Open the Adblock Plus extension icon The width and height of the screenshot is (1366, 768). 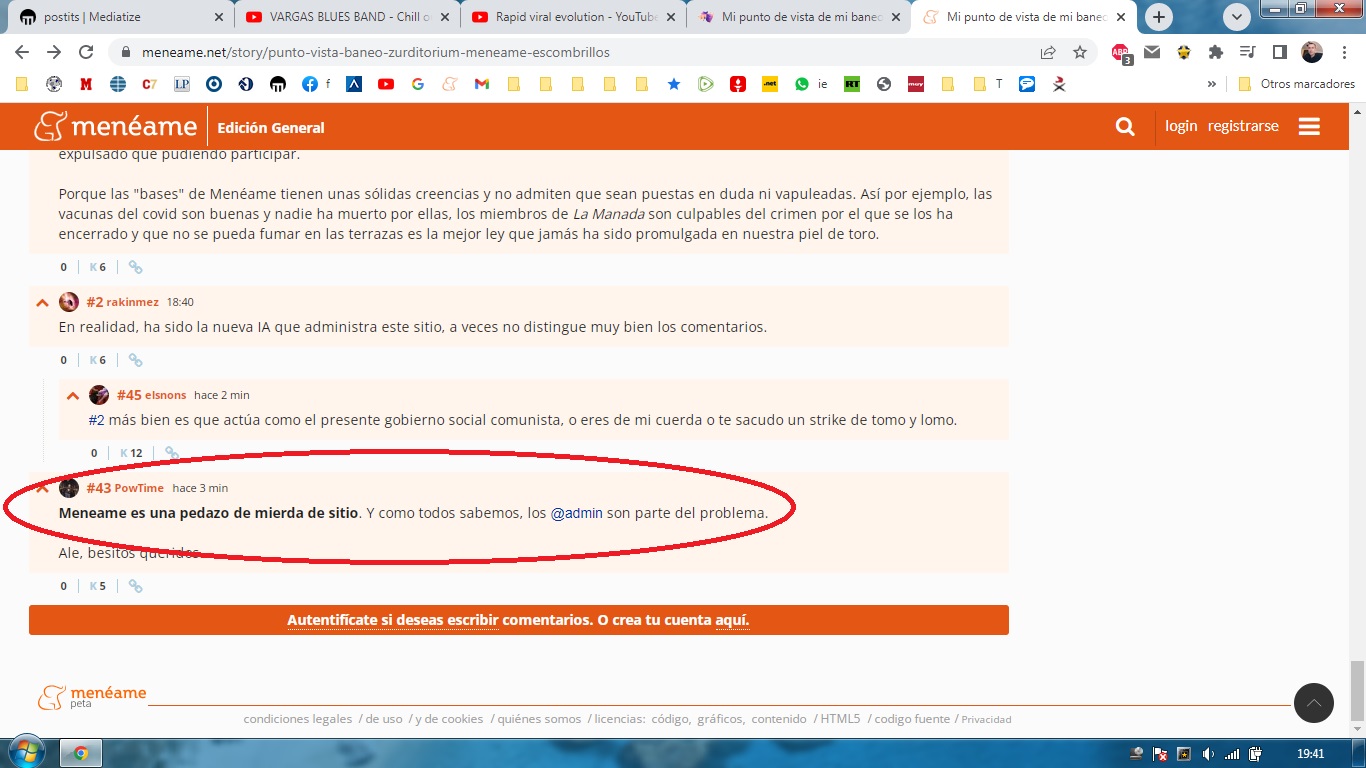[x=1121, y=53]
